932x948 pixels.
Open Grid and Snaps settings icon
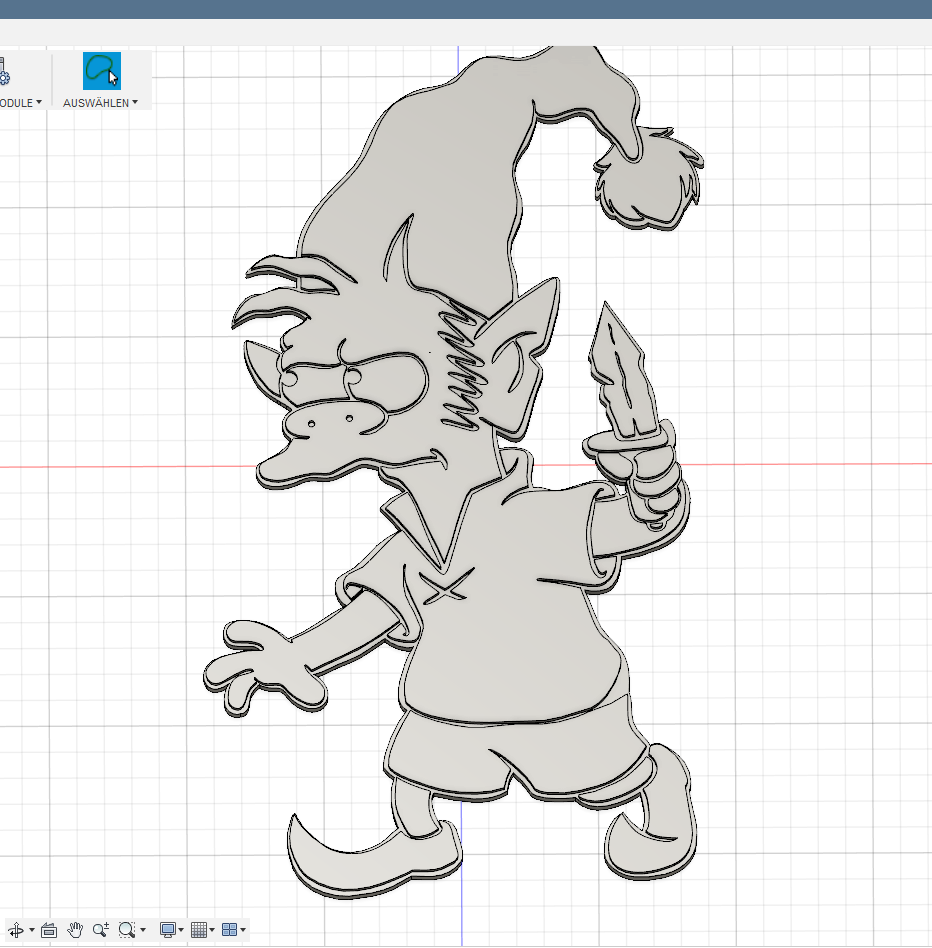pos(199,930)
